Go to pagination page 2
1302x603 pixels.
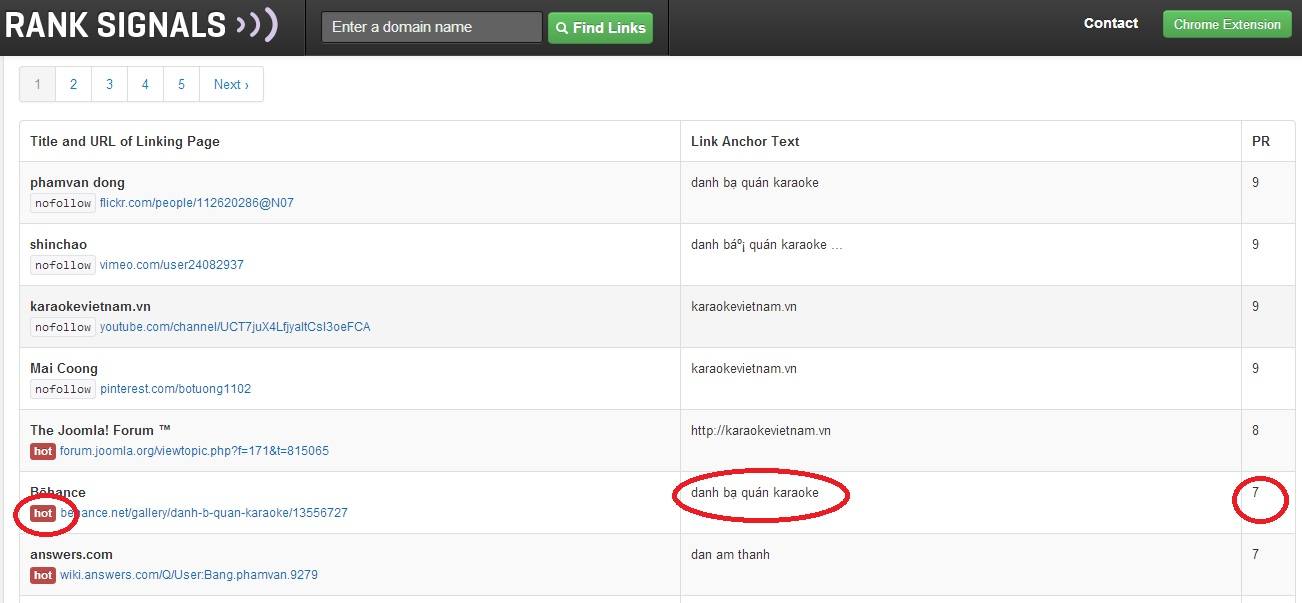click(73, 85)
